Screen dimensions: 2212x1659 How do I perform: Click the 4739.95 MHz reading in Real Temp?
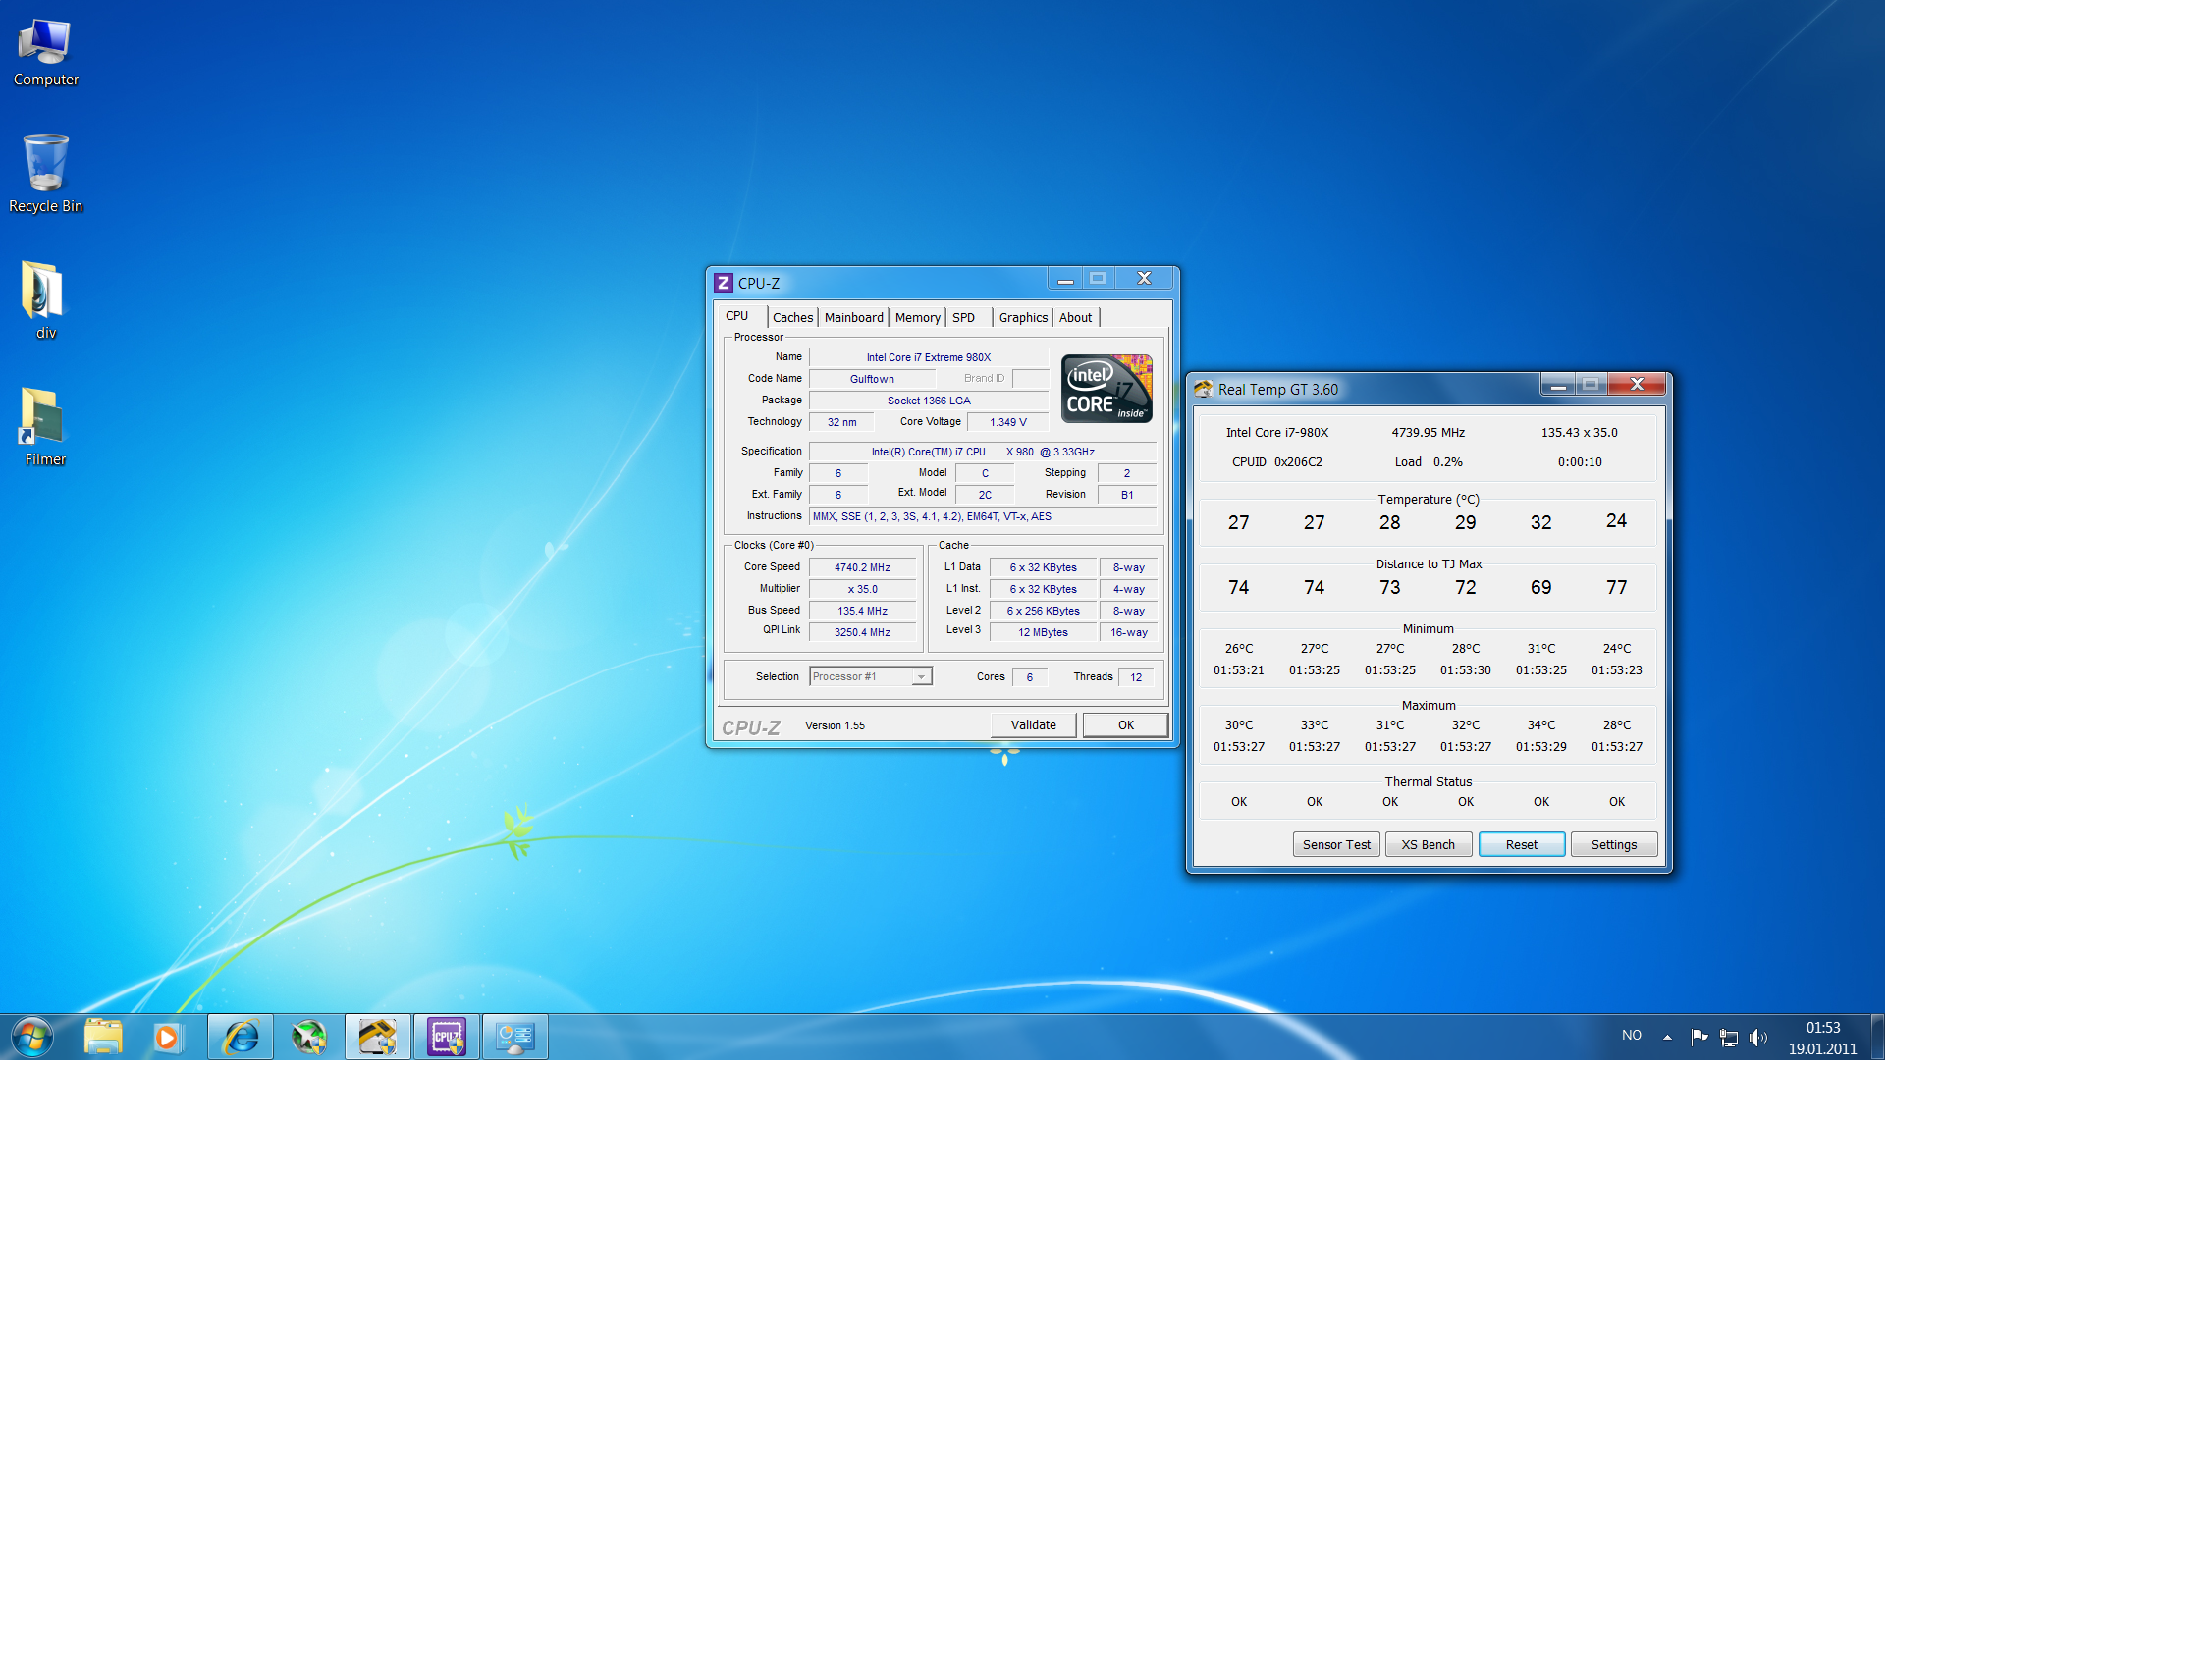(1427, 433)
